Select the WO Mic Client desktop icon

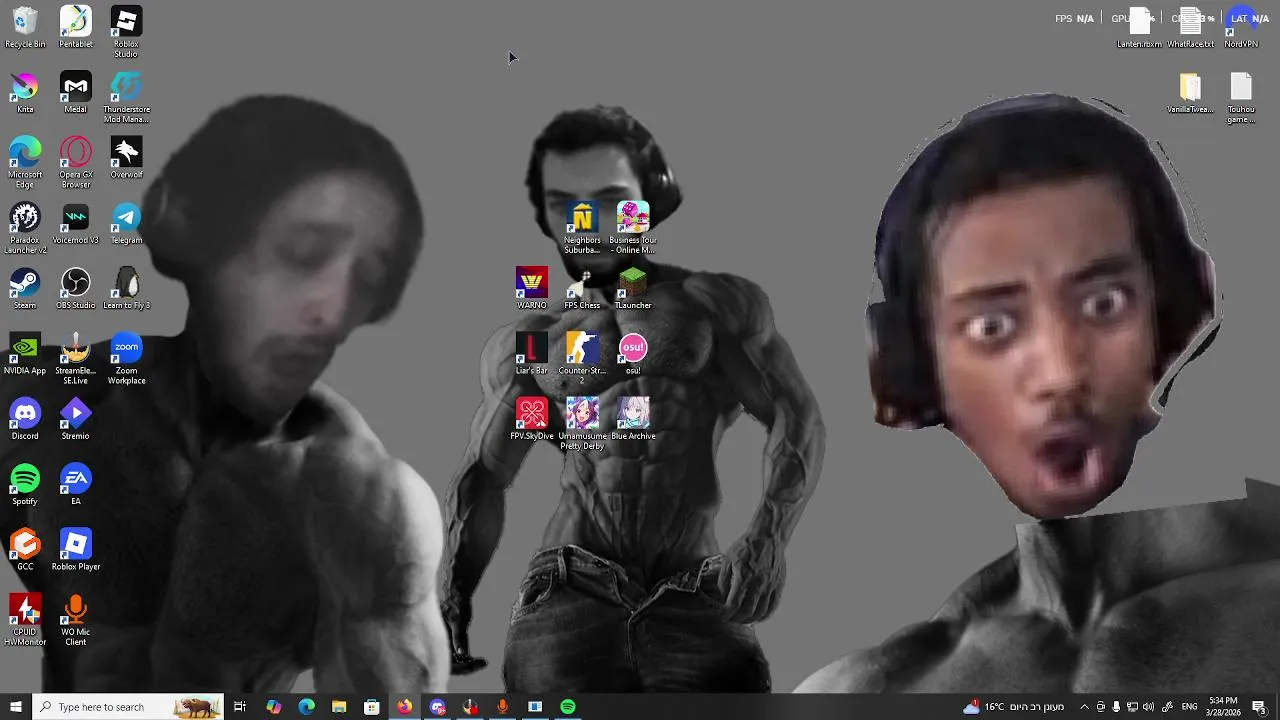point(76,620)
